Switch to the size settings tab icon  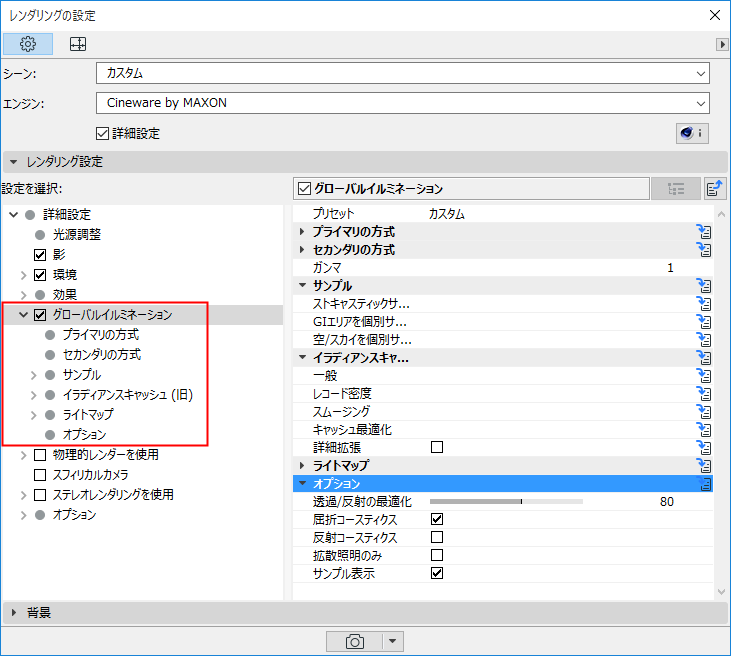(x=78, y=44)
